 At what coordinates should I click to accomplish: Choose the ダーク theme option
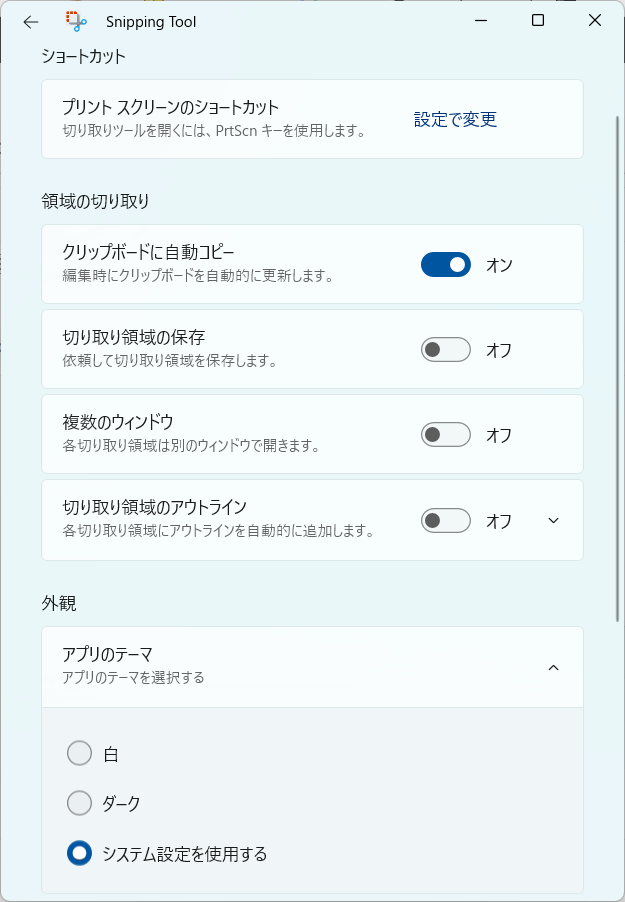79,803
